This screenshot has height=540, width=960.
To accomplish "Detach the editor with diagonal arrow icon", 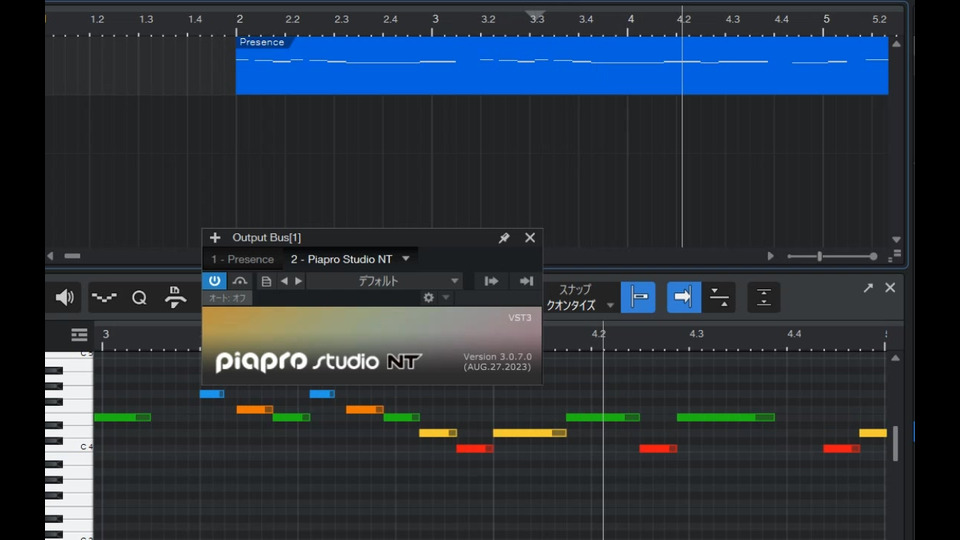I will (x=868, y=288).
